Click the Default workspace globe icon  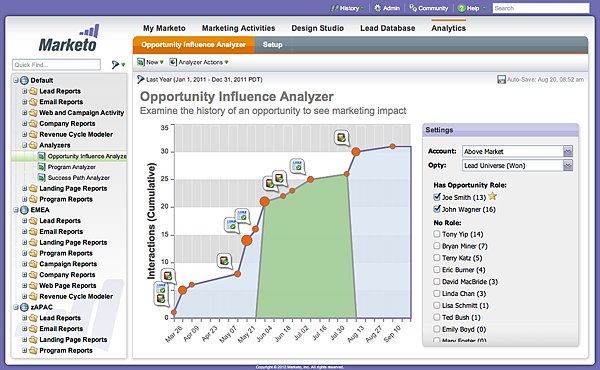coord(24,80)
